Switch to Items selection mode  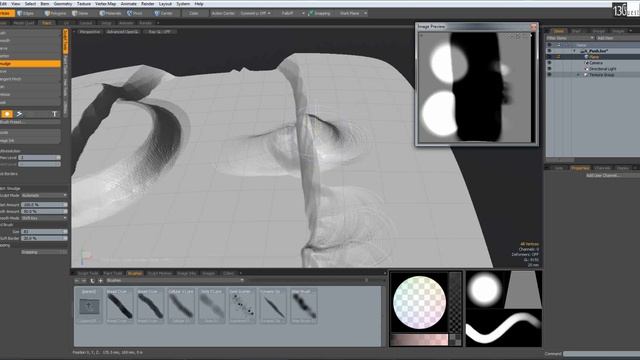81,13
